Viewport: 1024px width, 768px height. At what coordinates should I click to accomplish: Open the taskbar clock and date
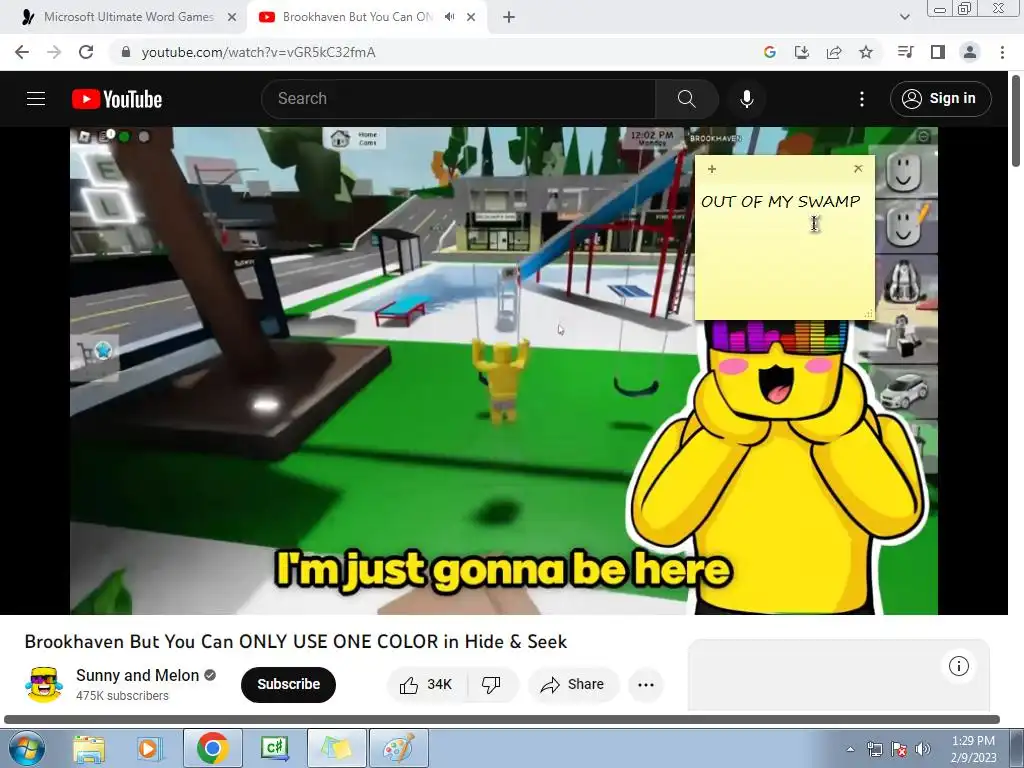973,749
